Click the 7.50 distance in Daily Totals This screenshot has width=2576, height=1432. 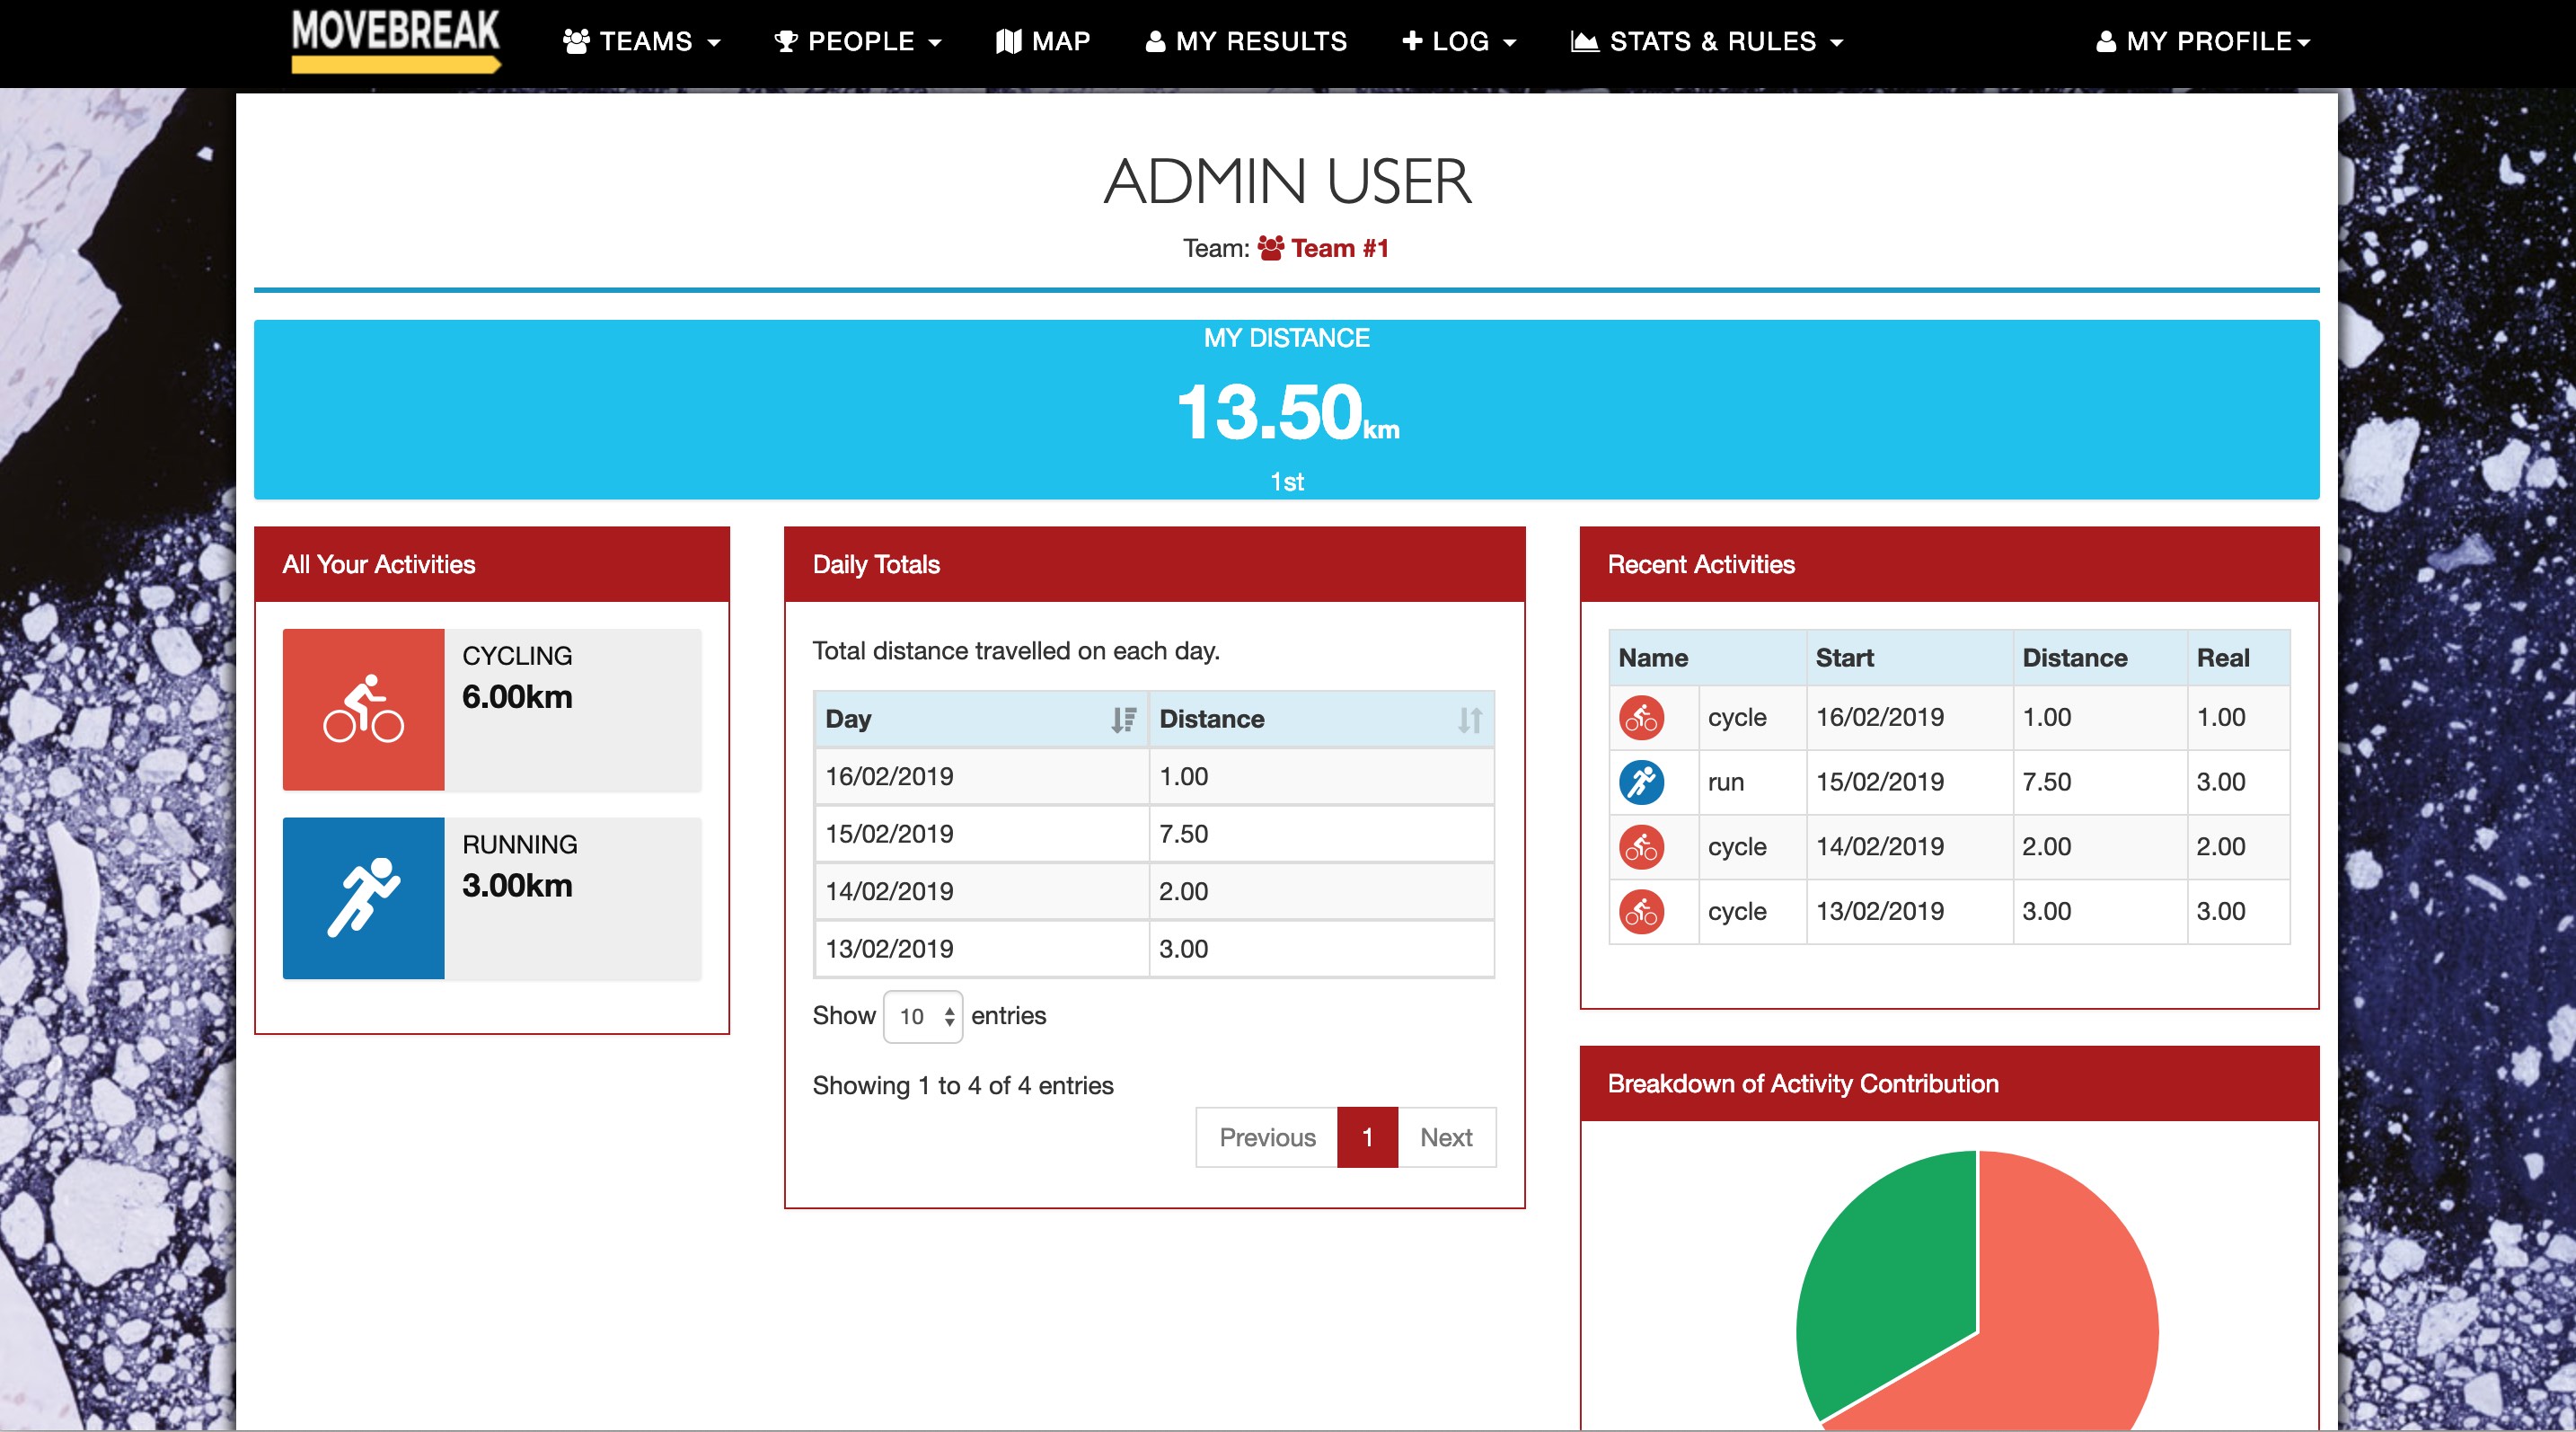coord(1321,834)
